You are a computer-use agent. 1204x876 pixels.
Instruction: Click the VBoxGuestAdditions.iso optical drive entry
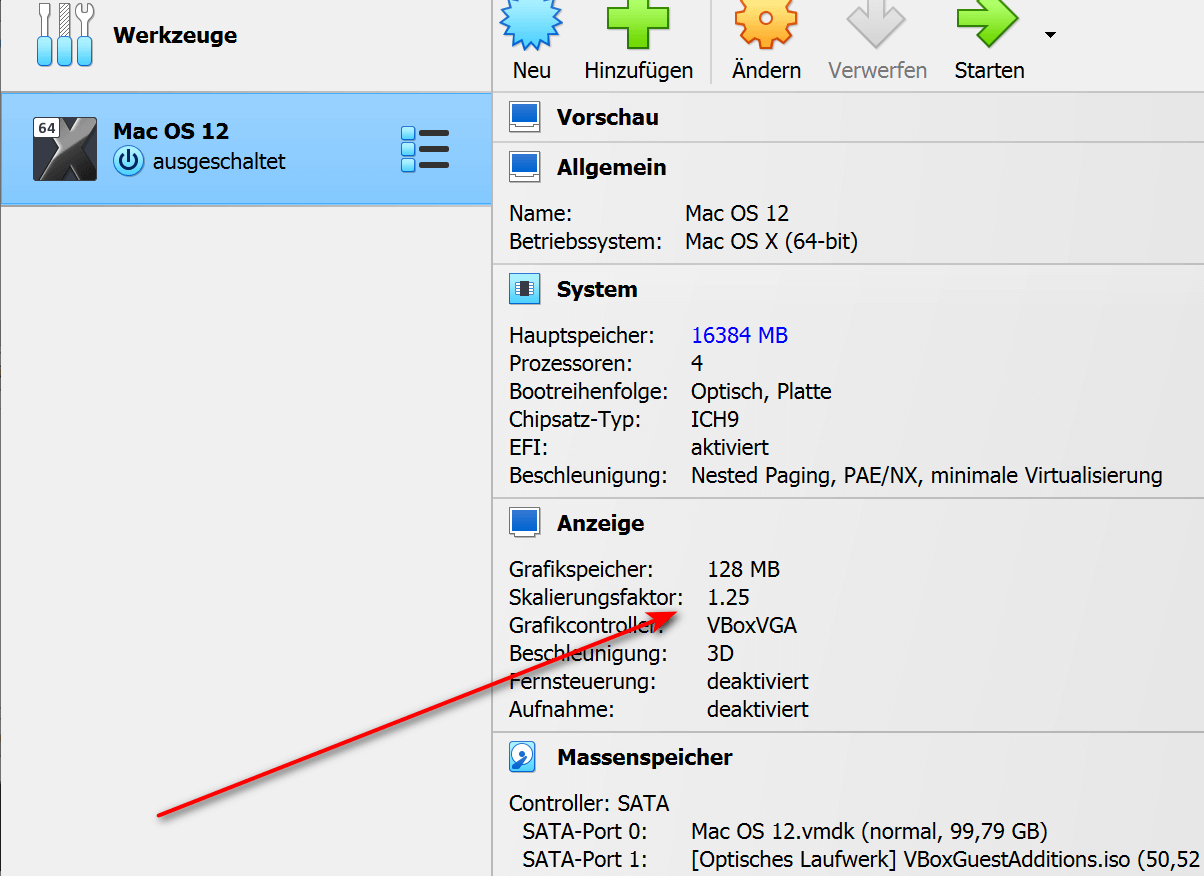(x=945, y=859)
